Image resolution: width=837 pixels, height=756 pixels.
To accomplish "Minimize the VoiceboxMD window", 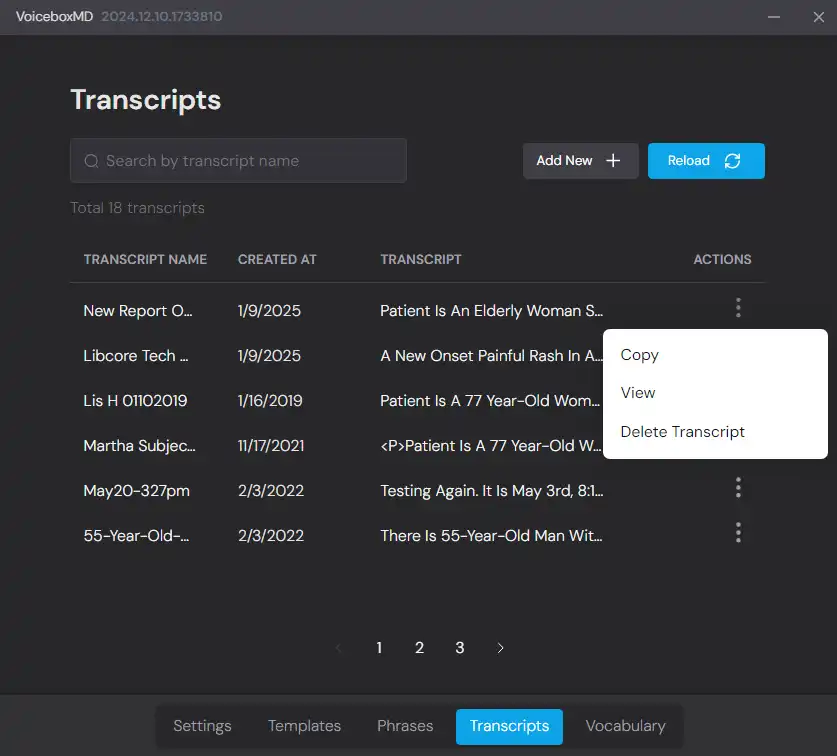I will point(775,17).
